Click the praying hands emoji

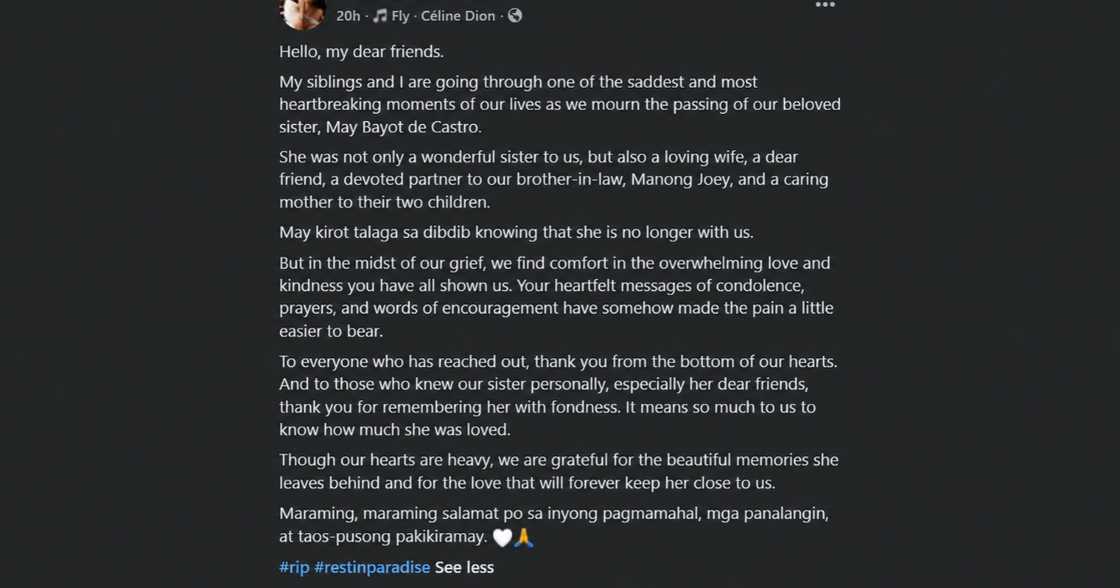(524, 537)
